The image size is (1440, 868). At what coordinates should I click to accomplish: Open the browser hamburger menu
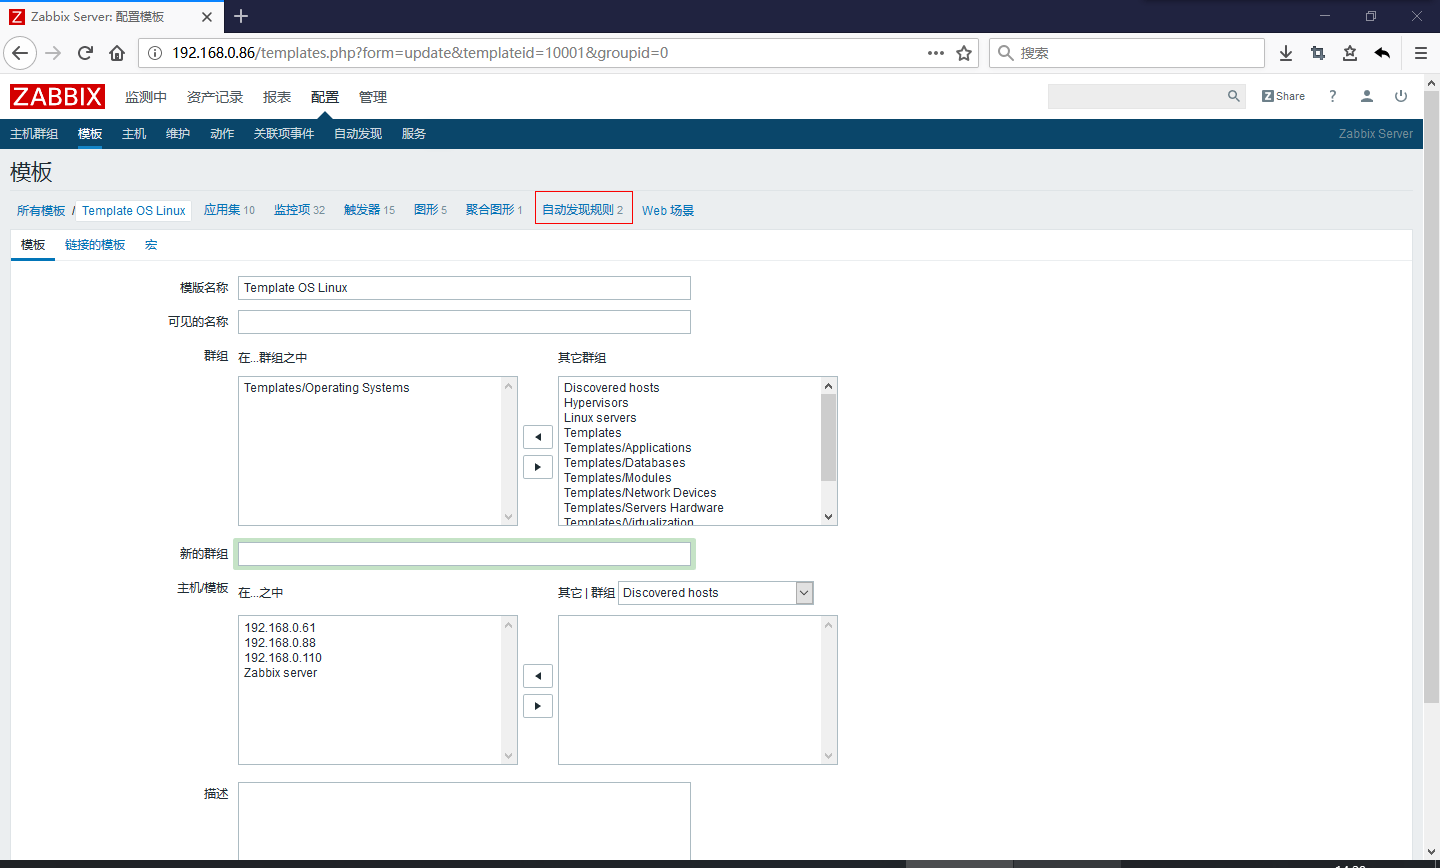click(x=1420, y=53)
